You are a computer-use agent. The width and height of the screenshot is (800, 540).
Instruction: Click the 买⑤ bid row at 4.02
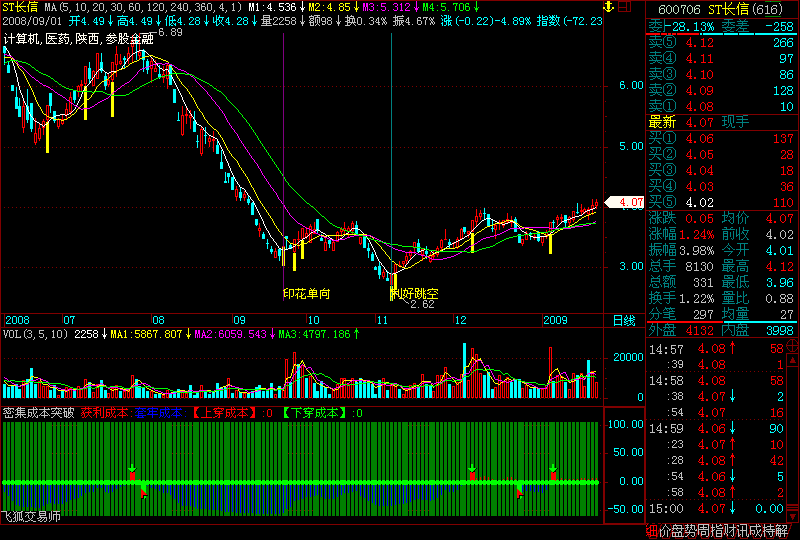721,202
